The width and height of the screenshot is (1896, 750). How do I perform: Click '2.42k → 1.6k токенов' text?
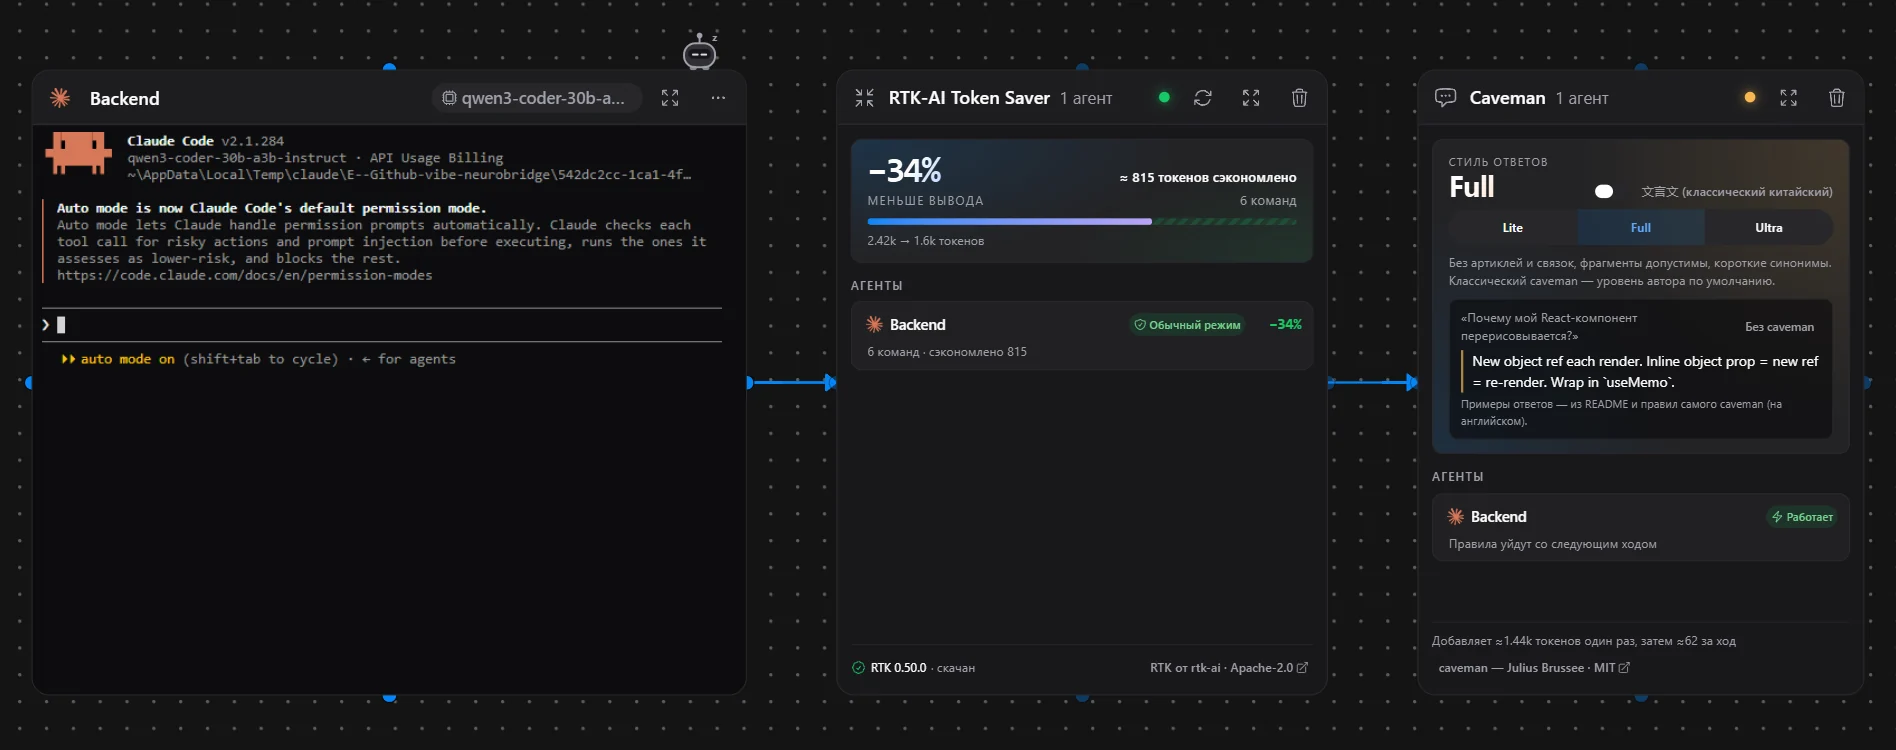(926, 241)
